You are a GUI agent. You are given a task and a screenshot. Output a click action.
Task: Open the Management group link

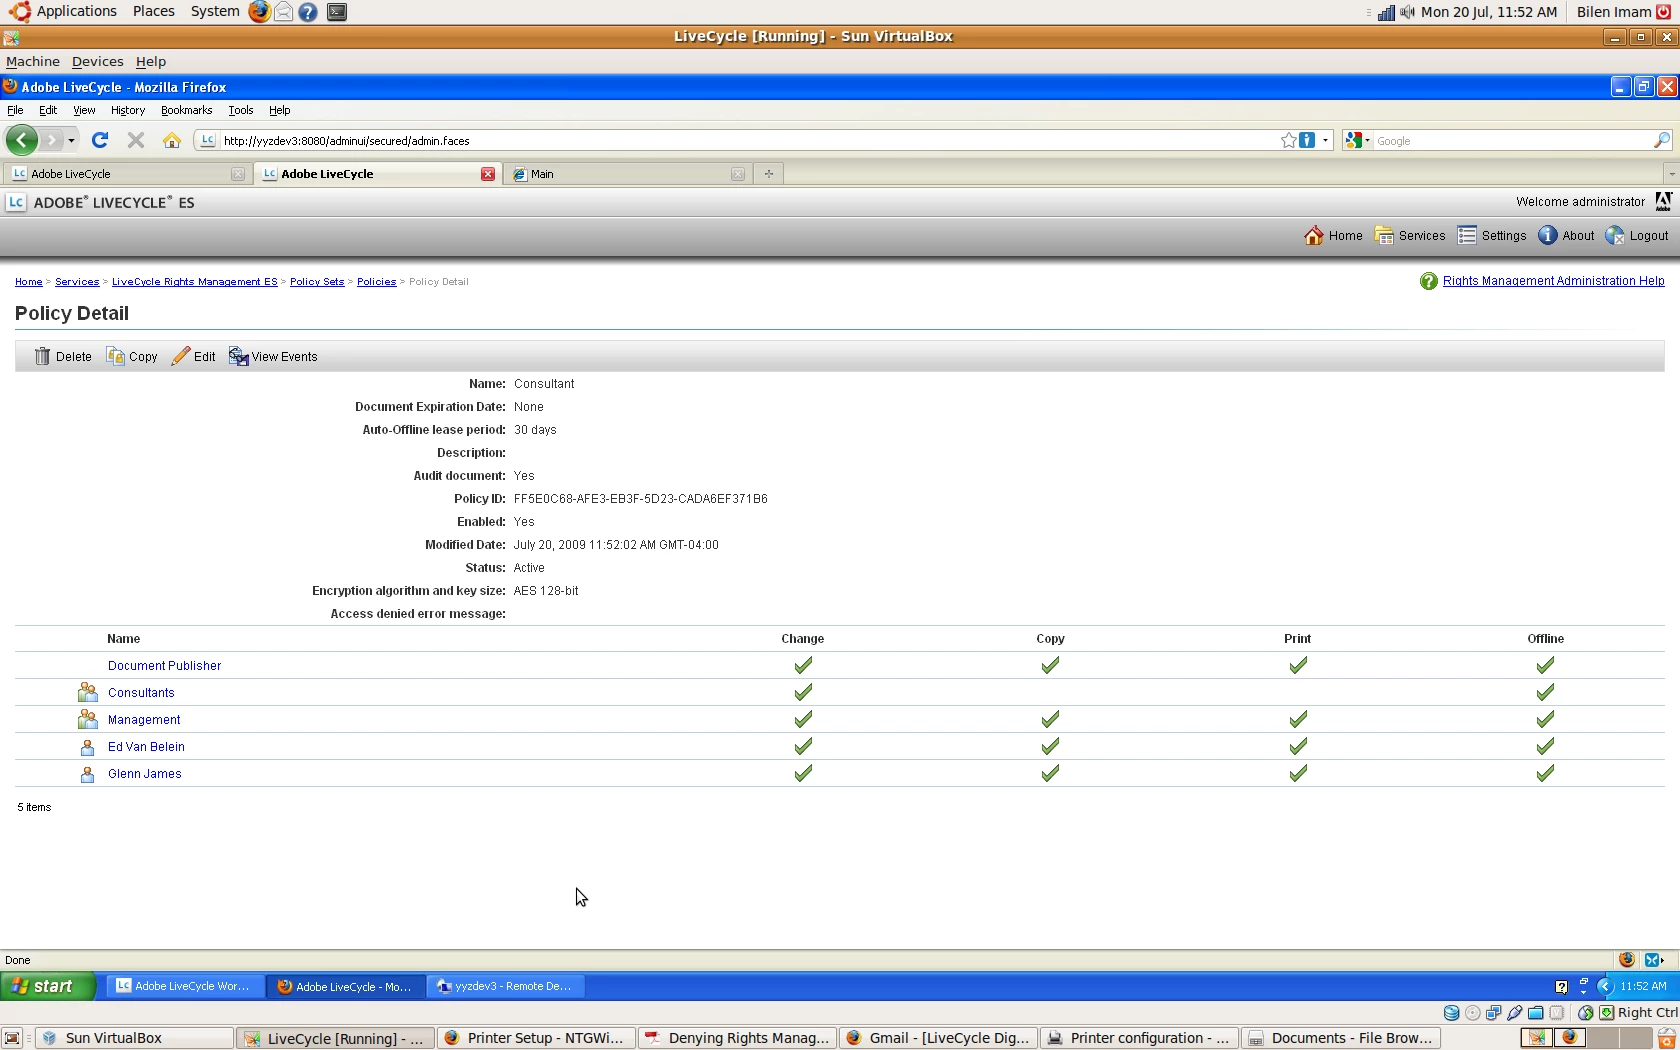144,720
